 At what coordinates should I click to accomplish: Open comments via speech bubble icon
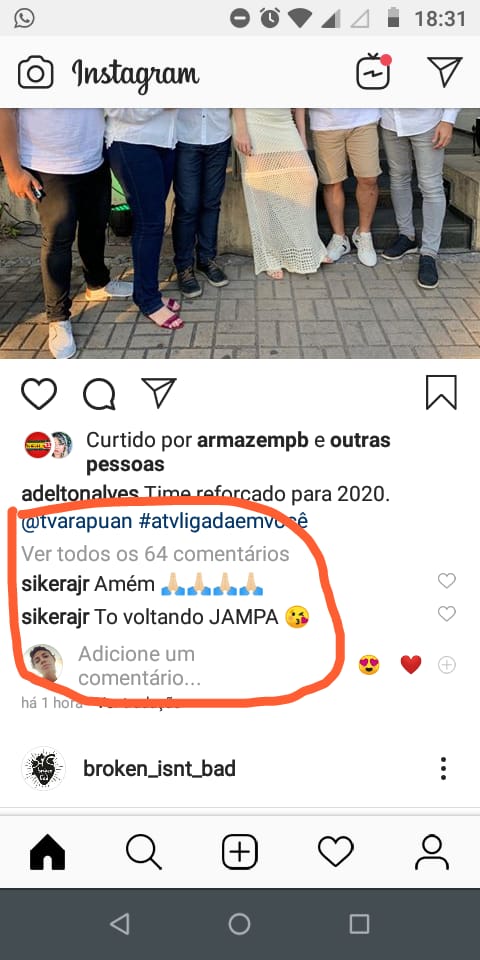pos(99,394)
